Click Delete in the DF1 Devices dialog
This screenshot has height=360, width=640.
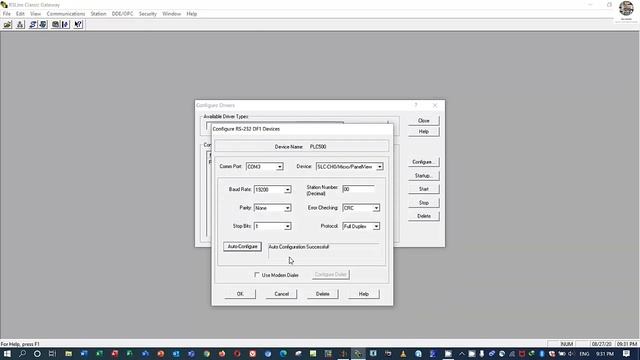[322, 294]
